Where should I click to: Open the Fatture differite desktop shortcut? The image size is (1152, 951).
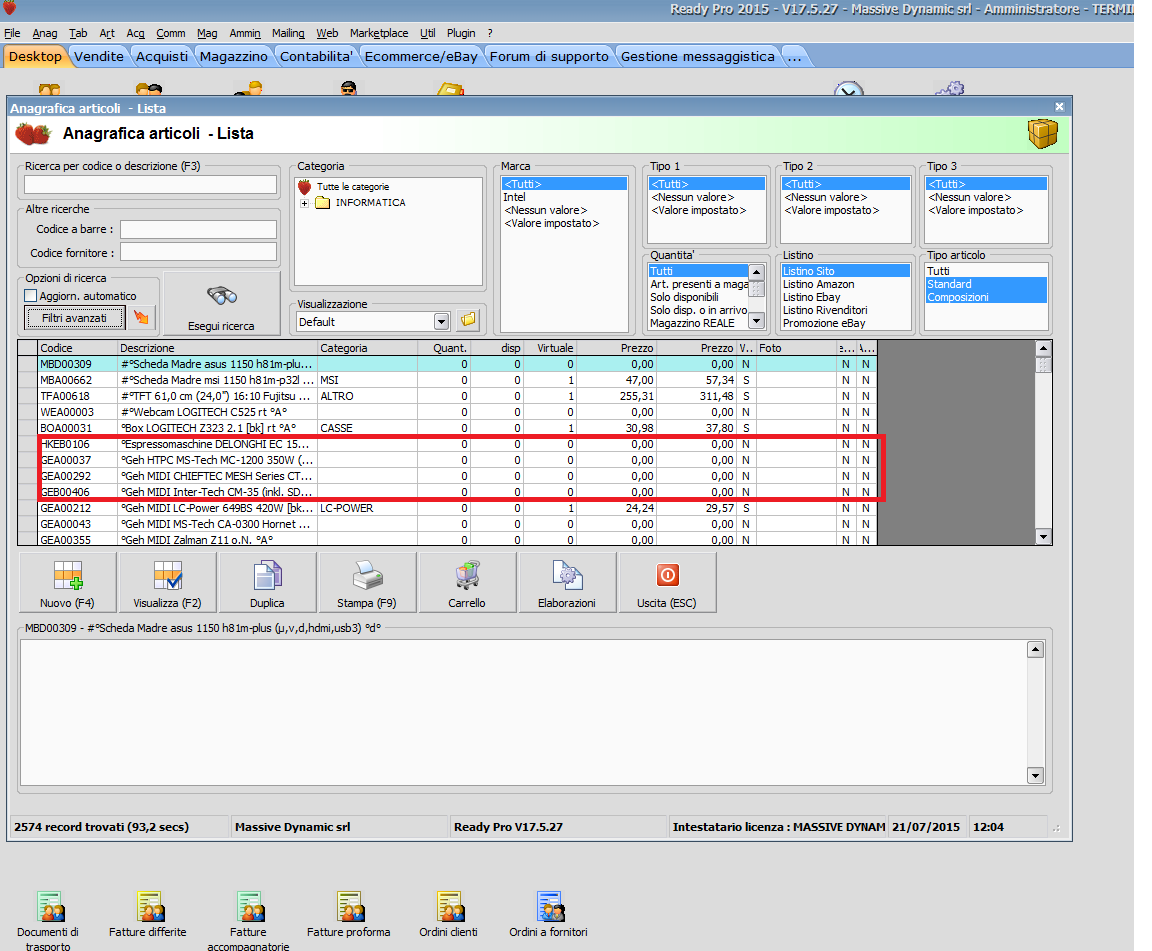pos(148,915)
